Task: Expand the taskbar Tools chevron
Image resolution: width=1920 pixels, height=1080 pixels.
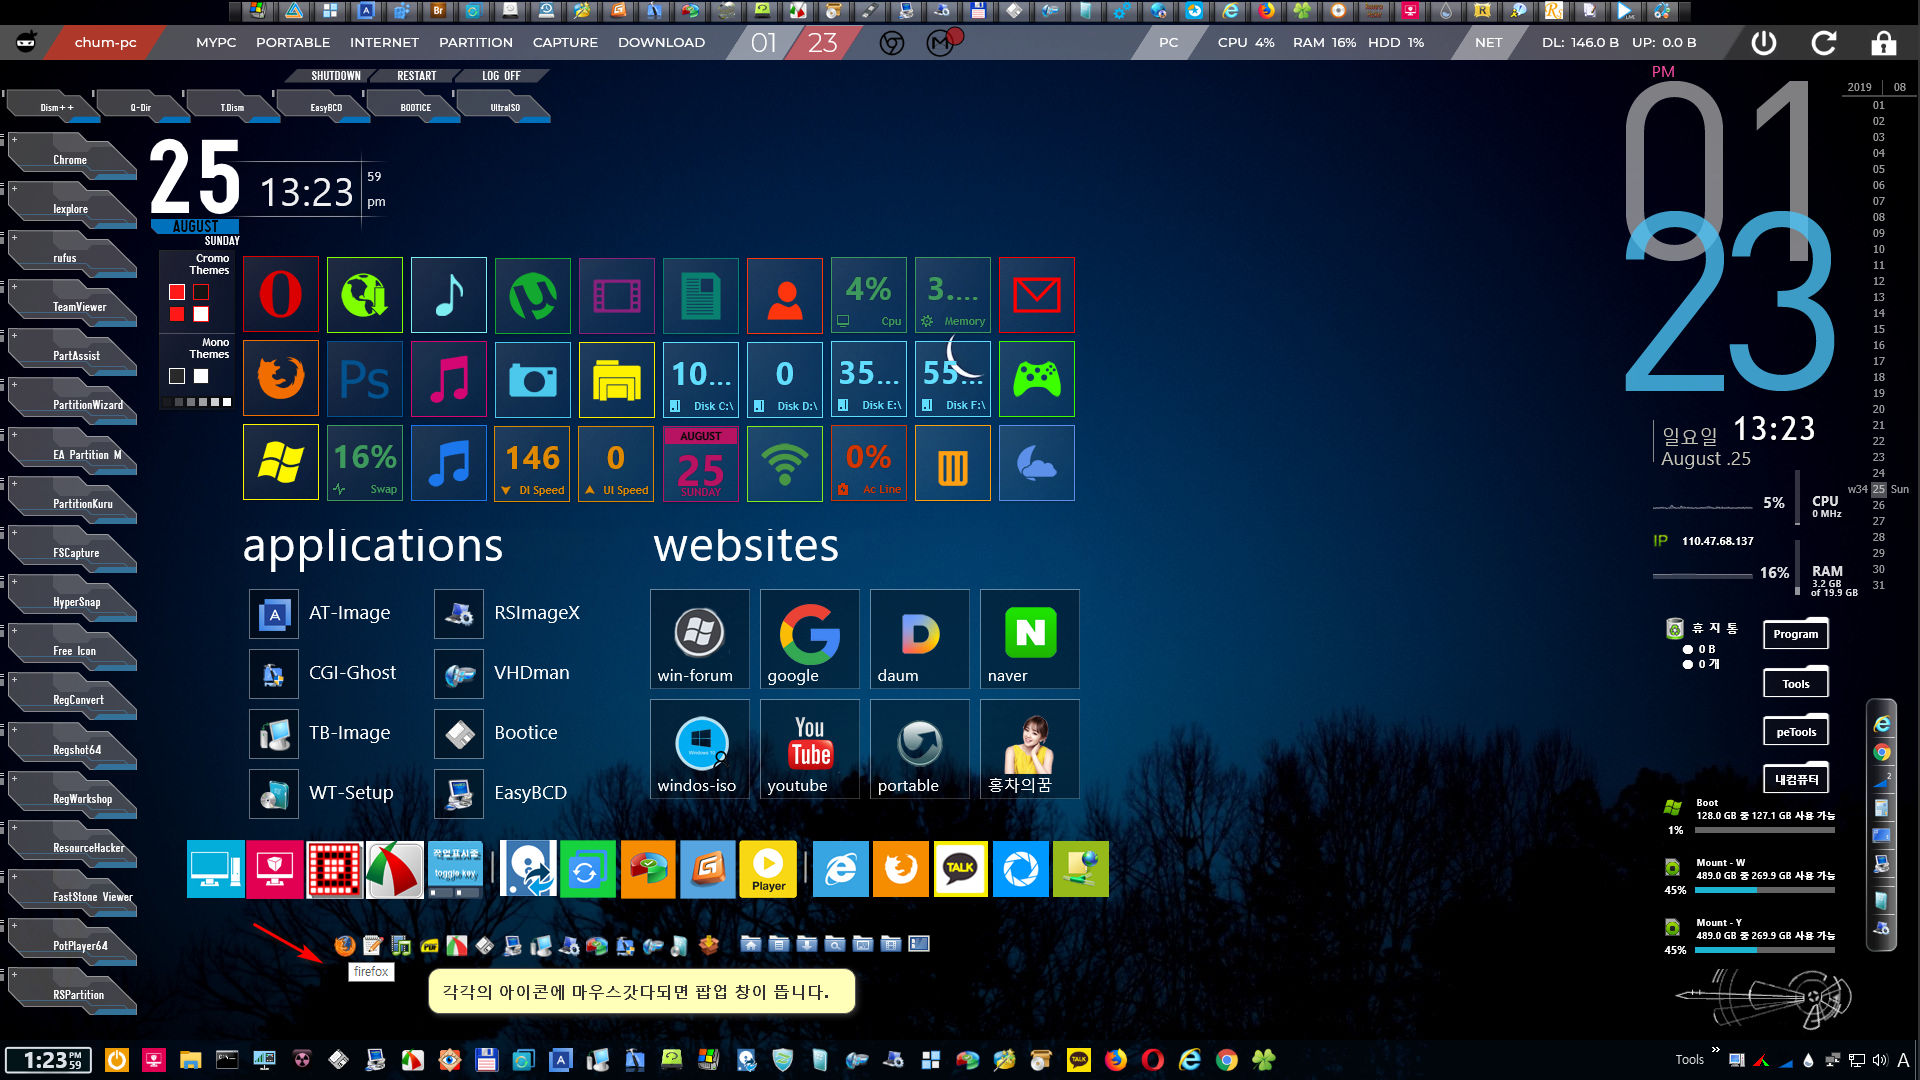Action: click(1716, 1050)
